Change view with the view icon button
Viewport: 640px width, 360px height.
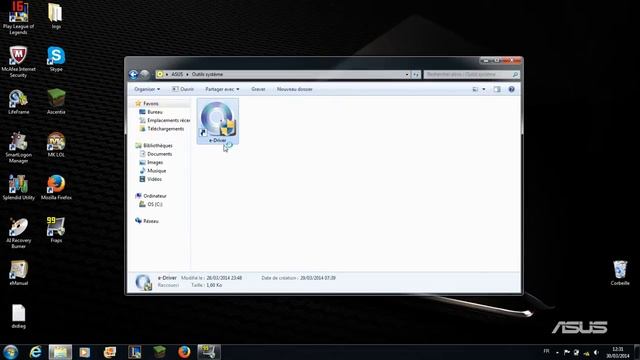pyautogui.click(x=475, y=89)
